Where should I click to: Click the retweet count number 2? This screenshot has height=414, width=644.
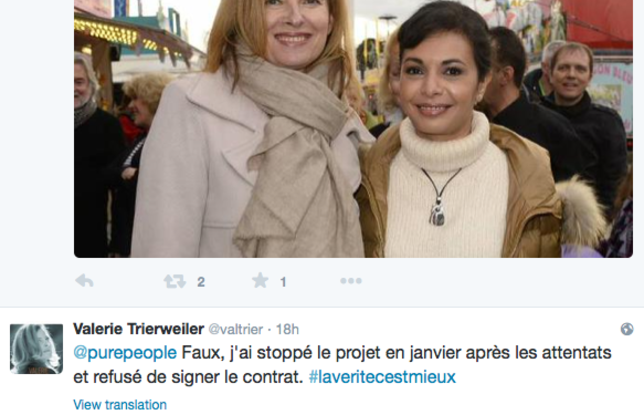point(201,282)
